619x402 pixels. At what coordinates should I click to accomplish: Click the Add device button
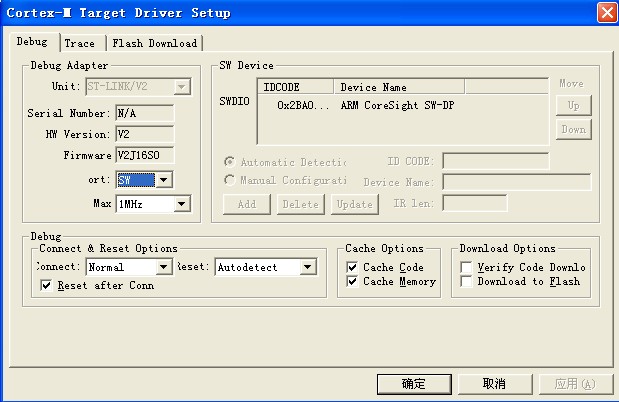247,204
